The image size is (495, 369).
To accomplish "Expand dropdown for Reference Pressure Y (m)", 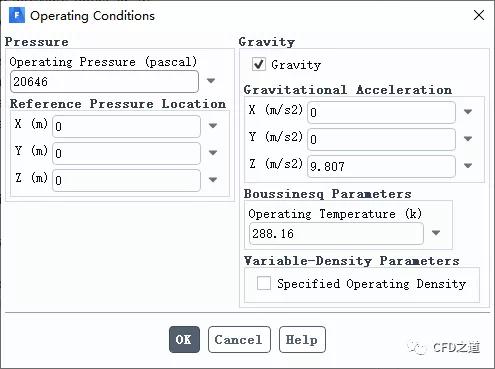I will click(213, 153).
